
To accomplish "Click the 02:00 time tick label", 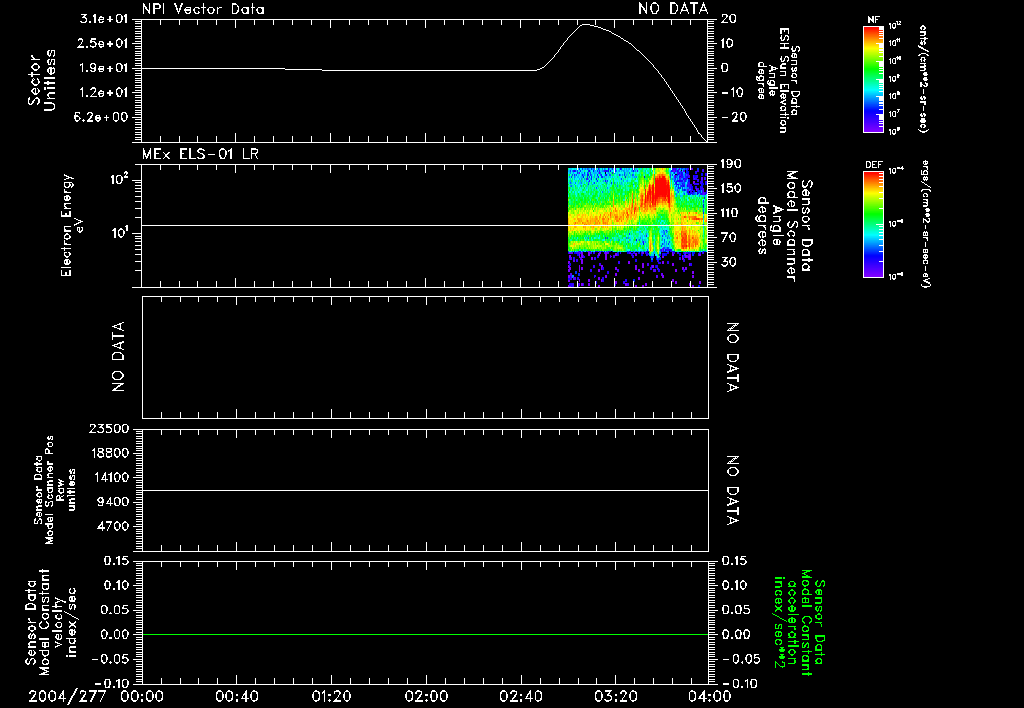I will (x=426, y=696).
